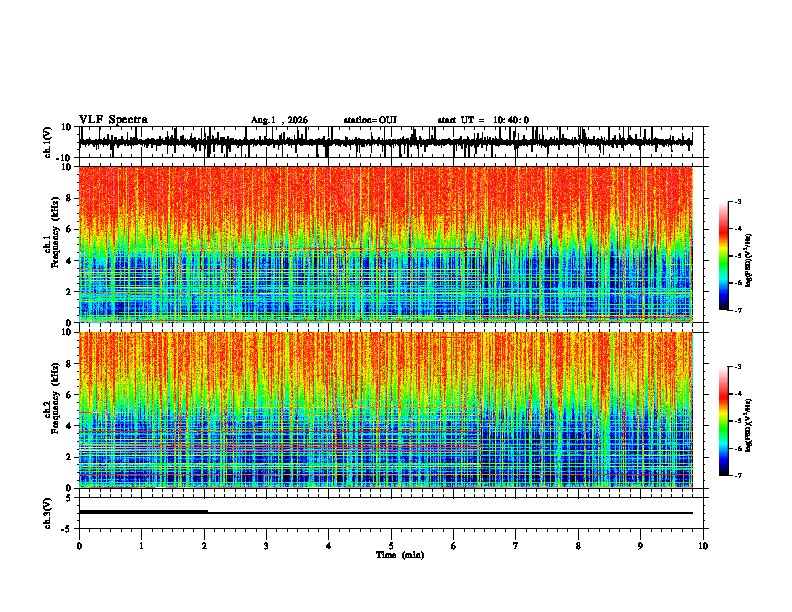Click the ch.2 colorbar log(PSD) label

749,425
